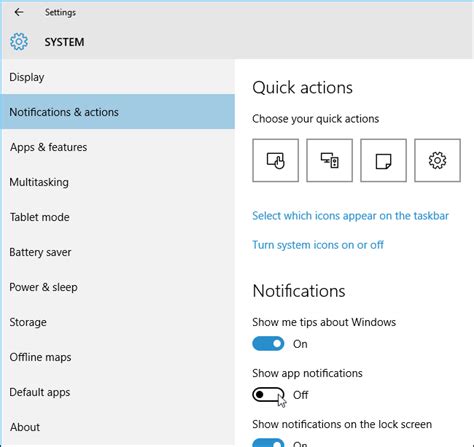Toggle Show notifications on the lock screen
Viewport: 474px width, 447px height.
[x=268, y=443]
